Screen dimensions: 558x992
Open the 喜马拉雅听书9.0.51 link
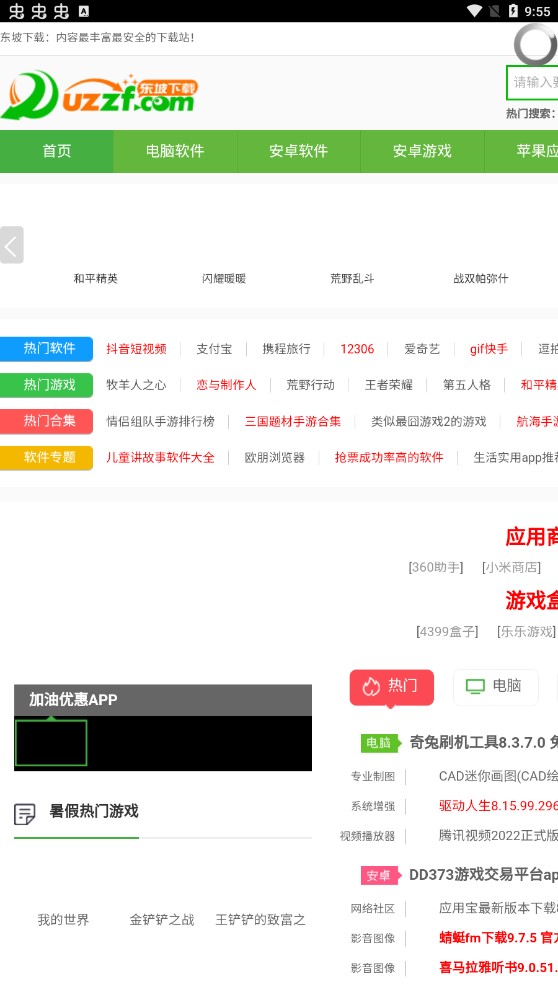click(499, 968)
